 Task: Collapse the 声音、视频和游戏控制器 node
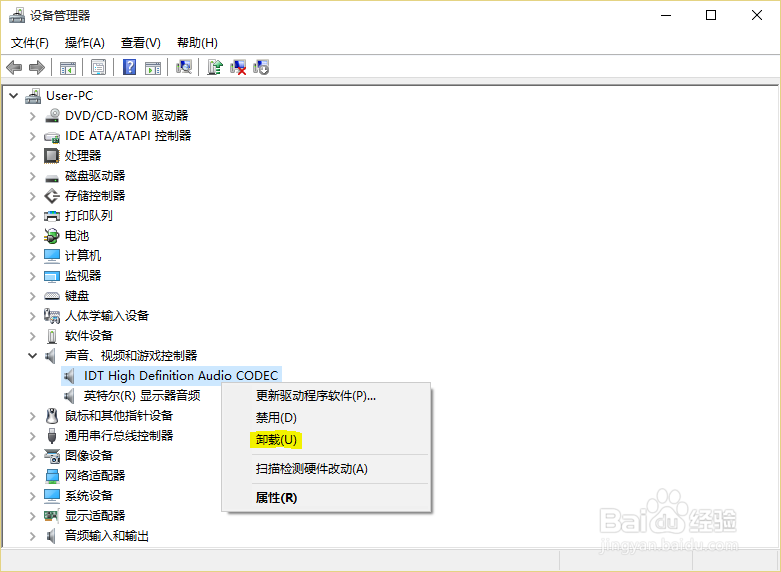32,356
